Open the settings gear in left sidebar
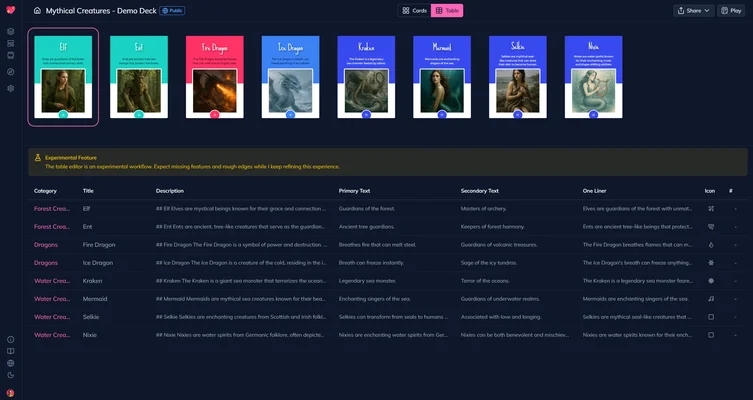This screenshot has width=753, height=400. click(10, 88)
